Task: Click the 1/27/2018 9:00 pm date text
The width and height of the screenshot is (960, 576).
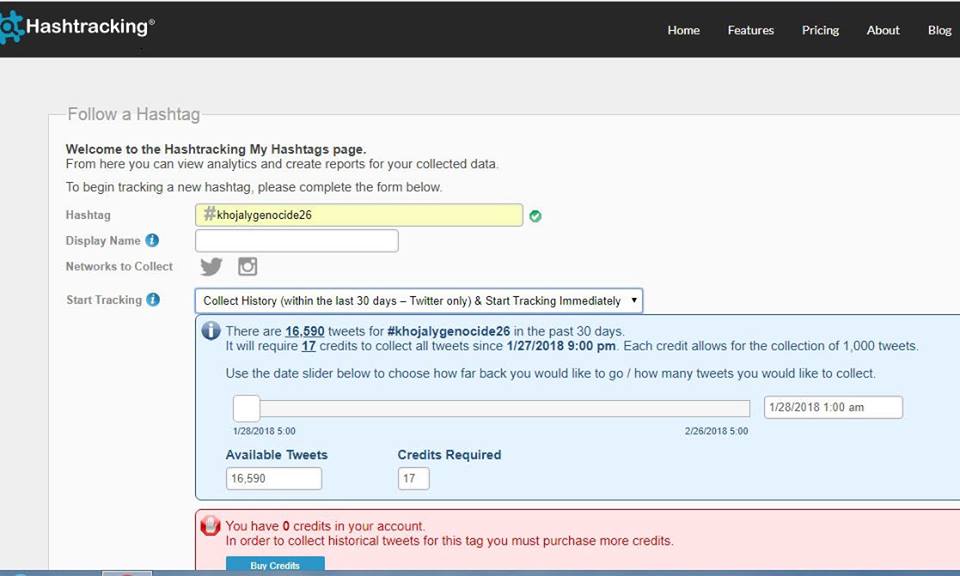Action: click(561, 346)
